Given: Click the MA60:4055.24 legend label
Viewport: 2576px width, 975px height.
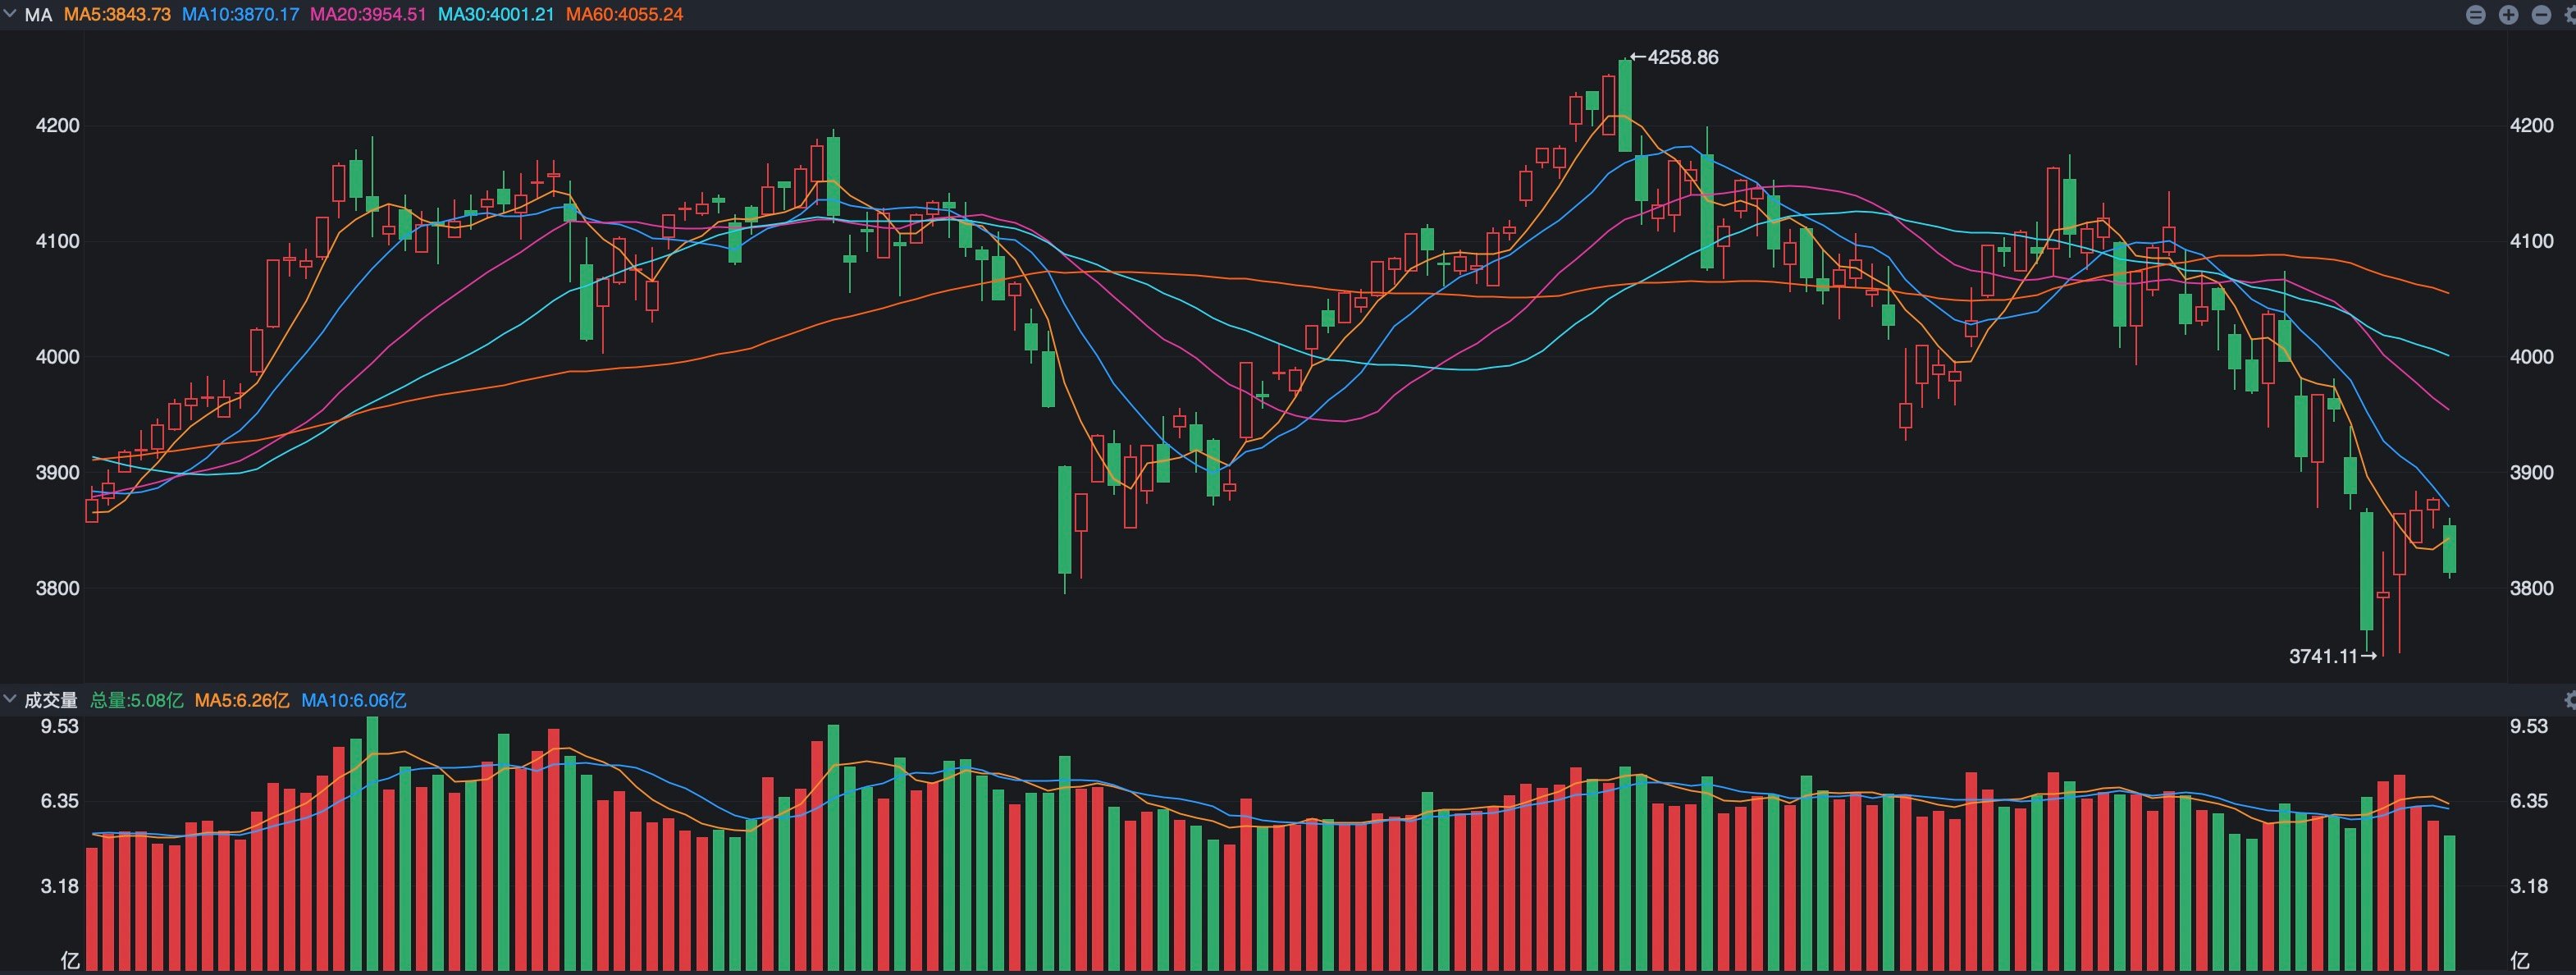Looking at the screenshot, I should [625, 15].
